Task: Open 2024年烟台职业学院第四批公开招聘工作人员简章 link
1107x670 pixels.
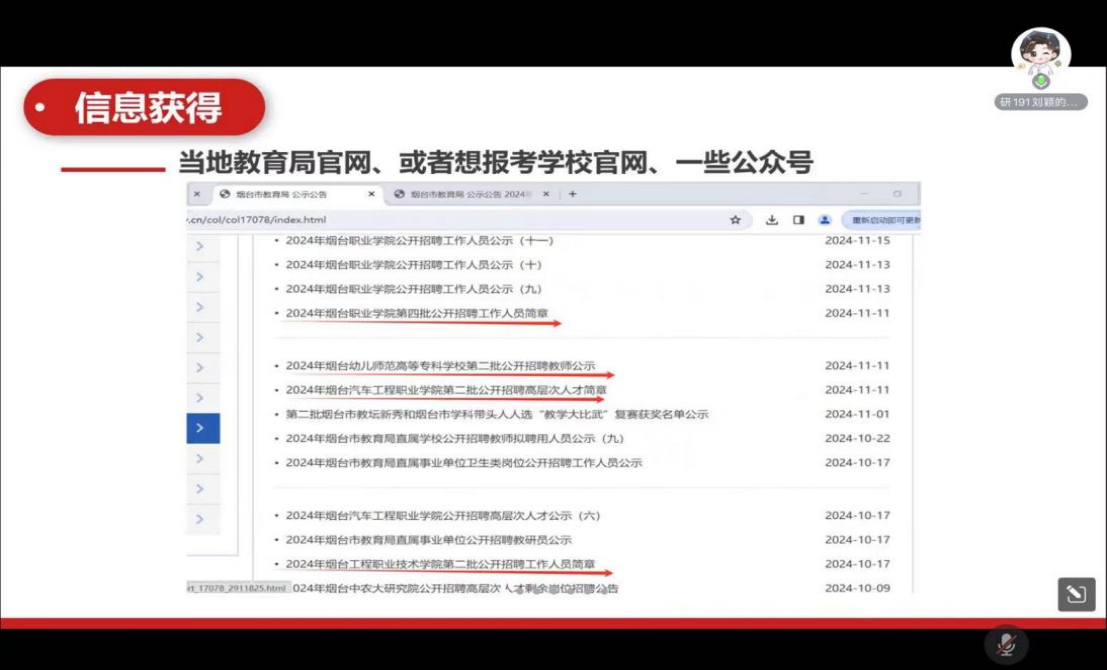Action: [x=417, y=313]
